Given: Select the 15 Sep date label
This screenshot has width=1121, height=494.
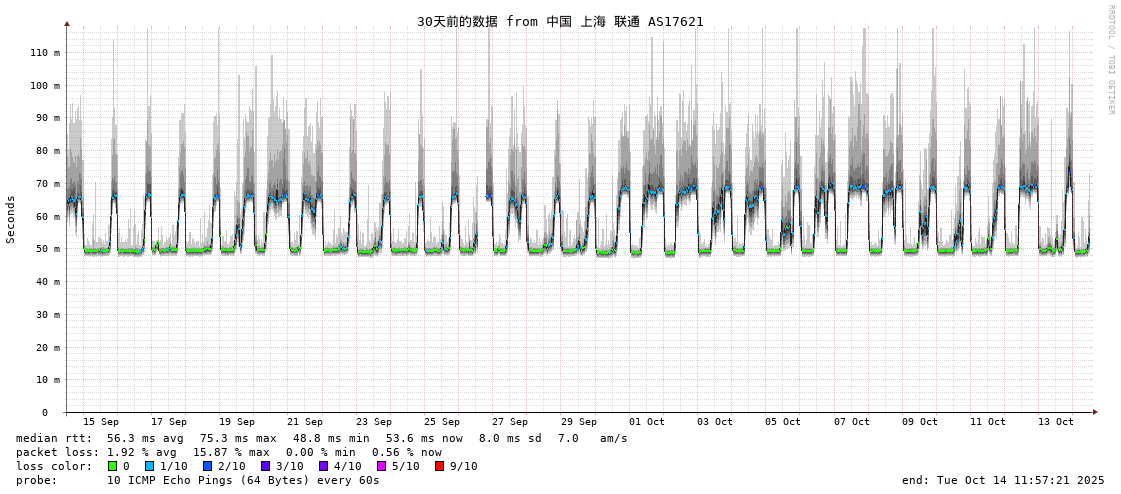Looking at the screenshot, I should point(100,422).
